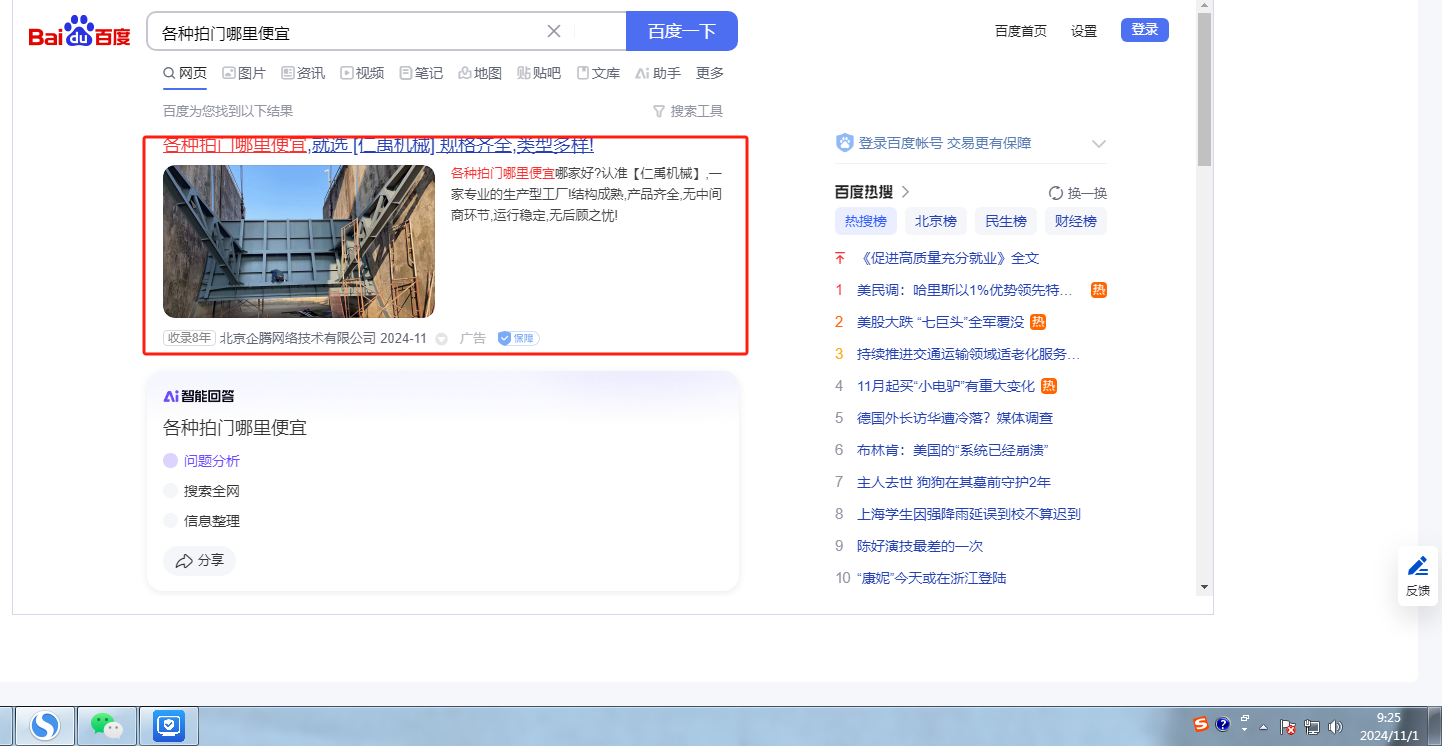This screenshot has height=746, width=1442.
Task: Switch to the 地图 tab
Action: coord(480,73)
